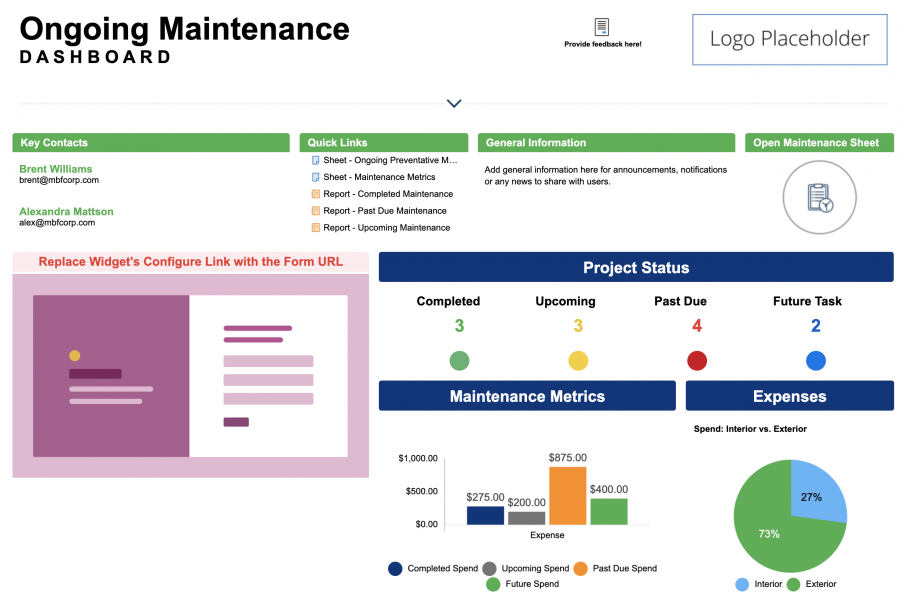The width and height of the screenshot is (900, 602).
Task: Open the Report - Upcoming Maintenance report icon
Action: tap(313, 227)
